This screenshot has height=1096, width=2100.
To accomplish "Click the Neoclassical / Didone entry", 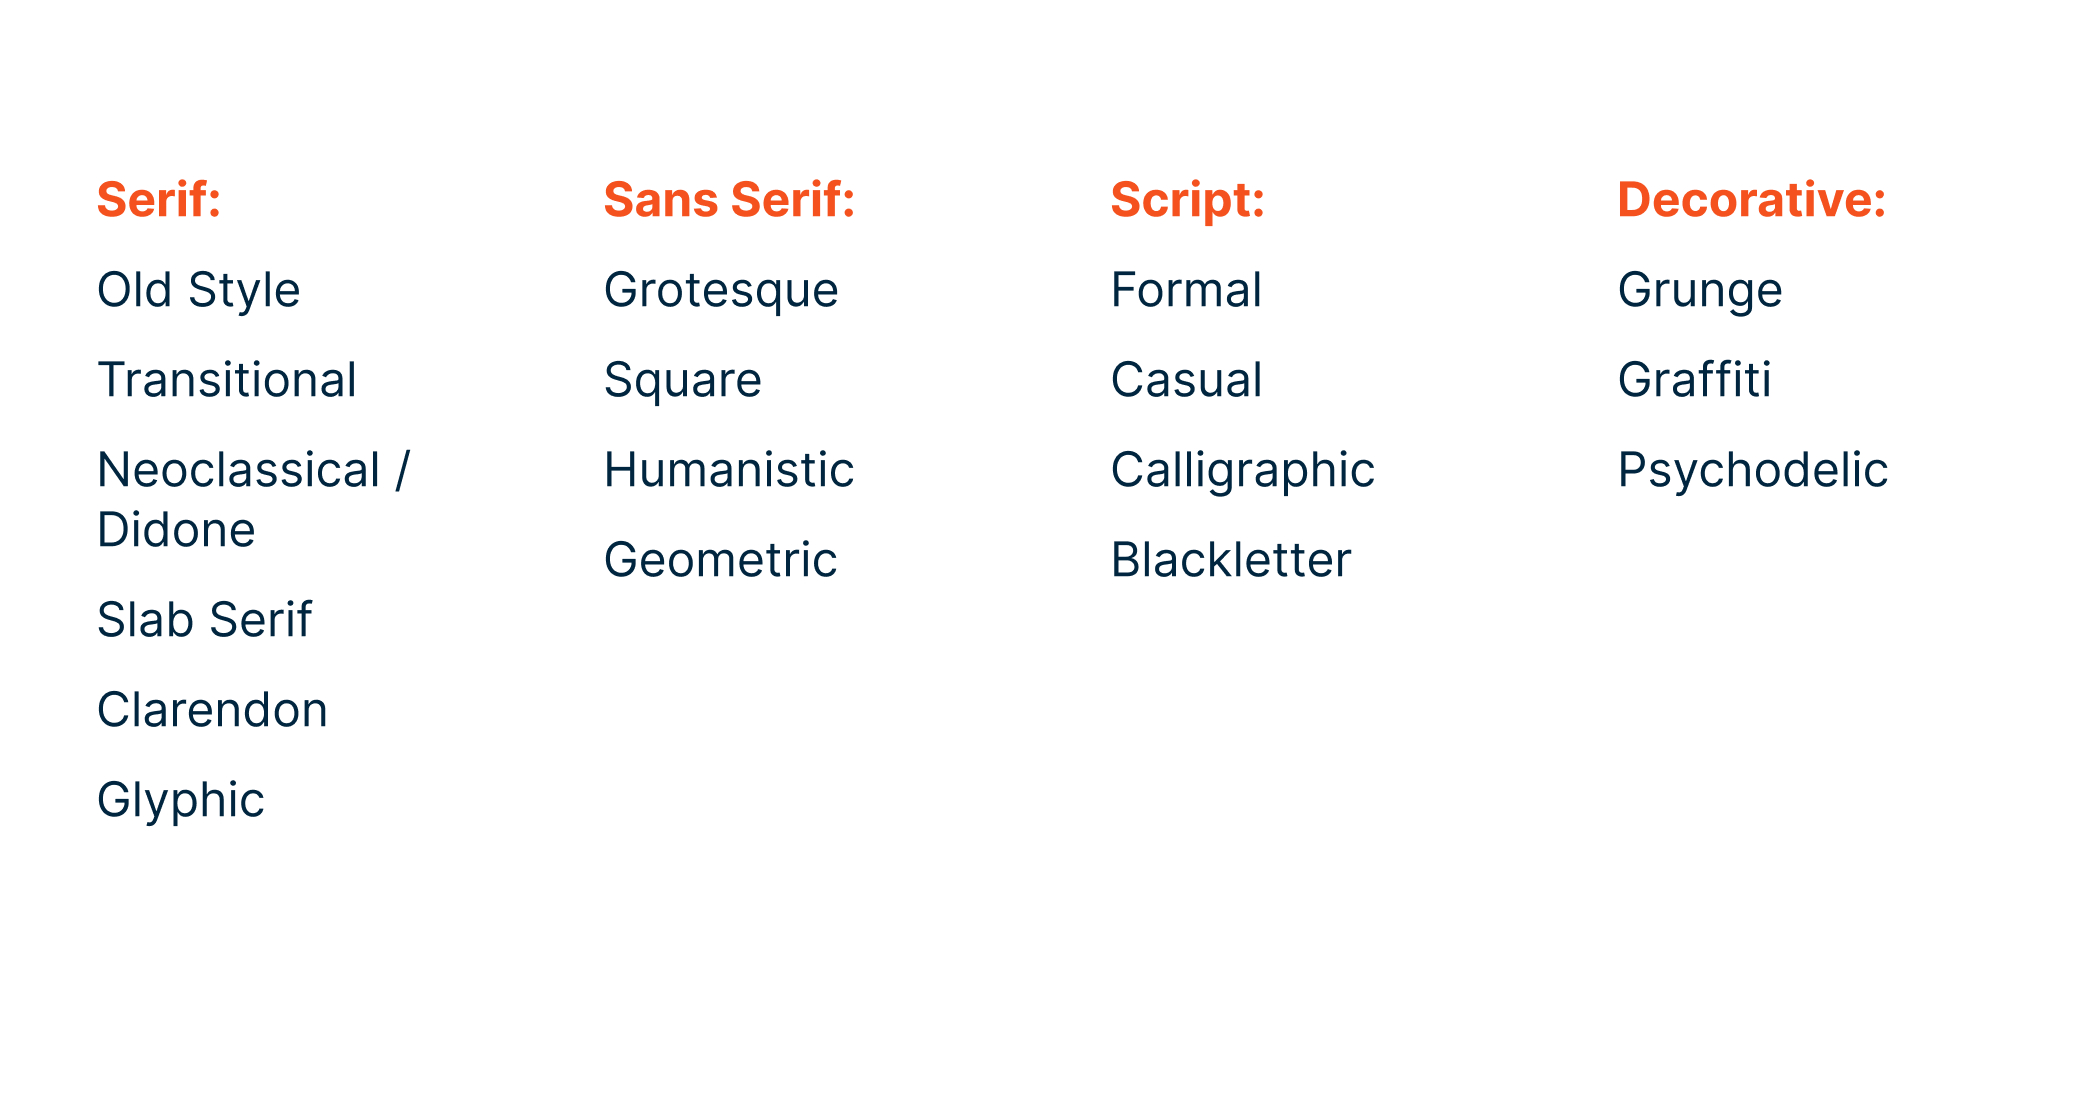I will tap(252, 499).
